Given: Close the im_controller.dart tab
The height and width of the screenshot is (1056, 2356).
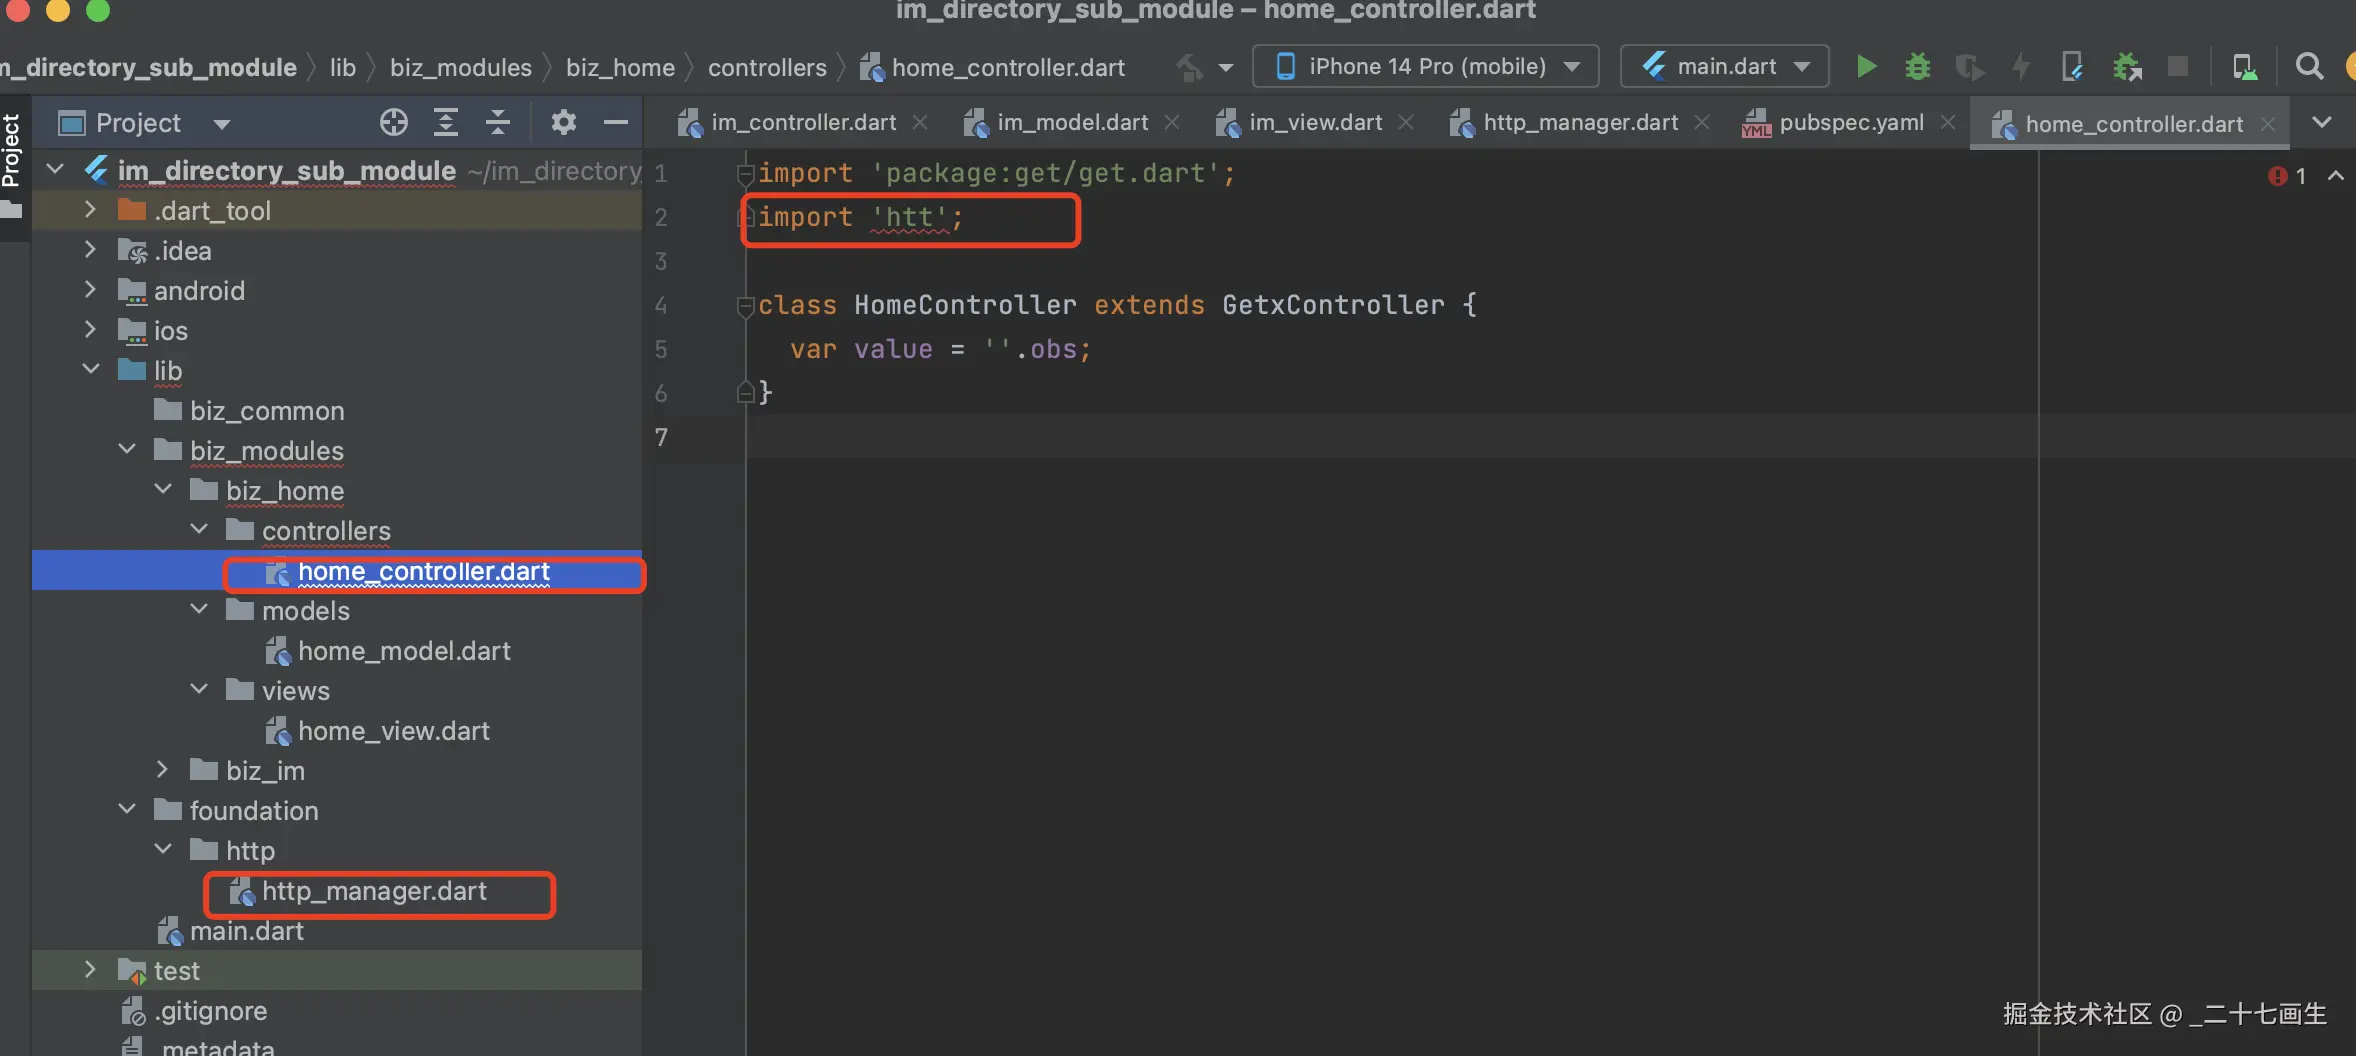Looking at the screenshot, I should pos(920,122).
